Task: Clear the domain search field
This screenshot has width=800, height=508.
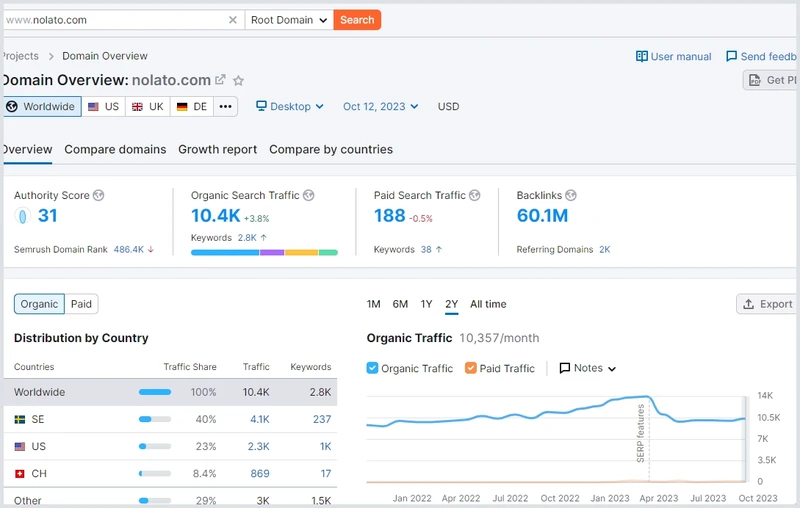Action: [233, 20]
